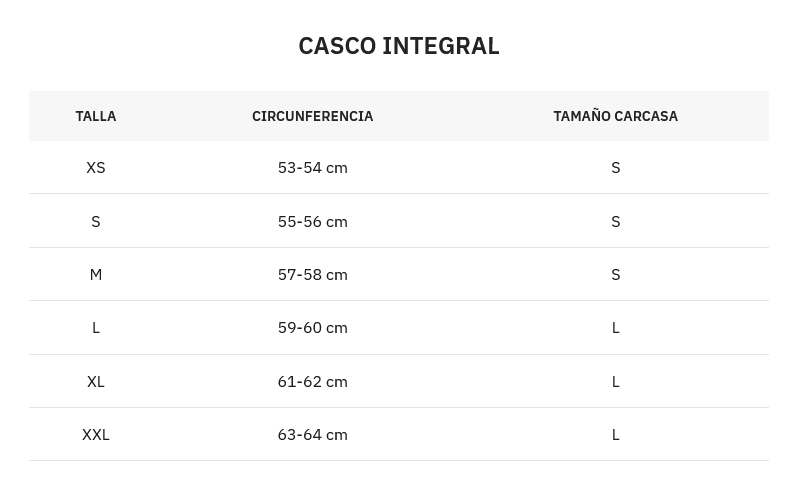Click the 57-58 cm circumference value
The width and height of the screenshot is (798, 491).
(312, 274)
